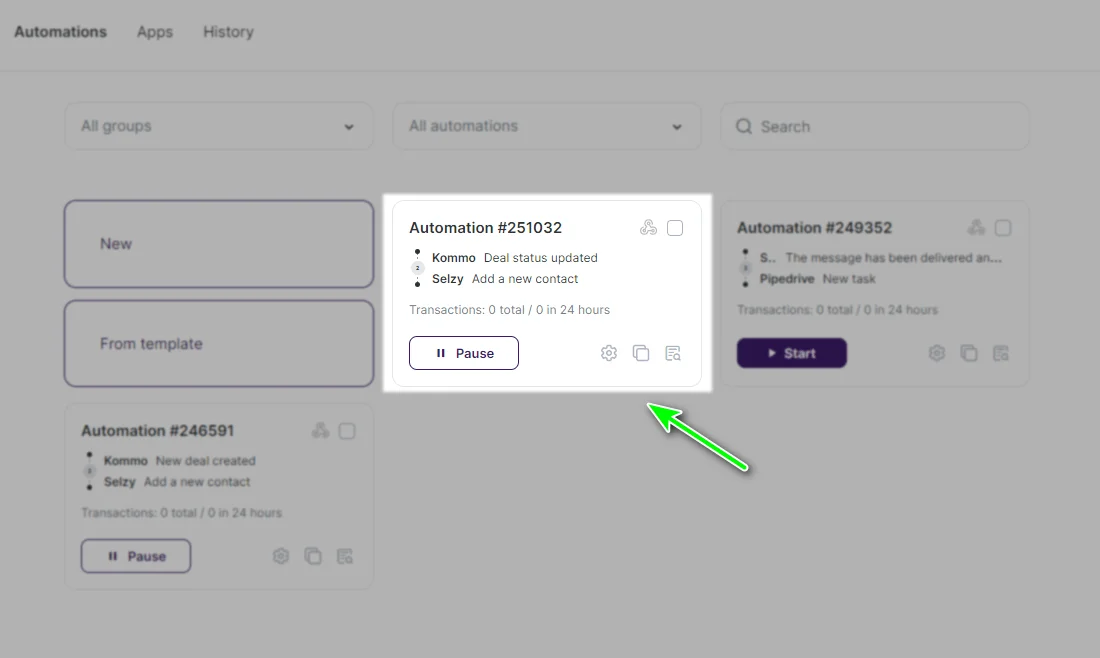Open the All automations dropdown
1100x658 pixels.
coord(546,126)
